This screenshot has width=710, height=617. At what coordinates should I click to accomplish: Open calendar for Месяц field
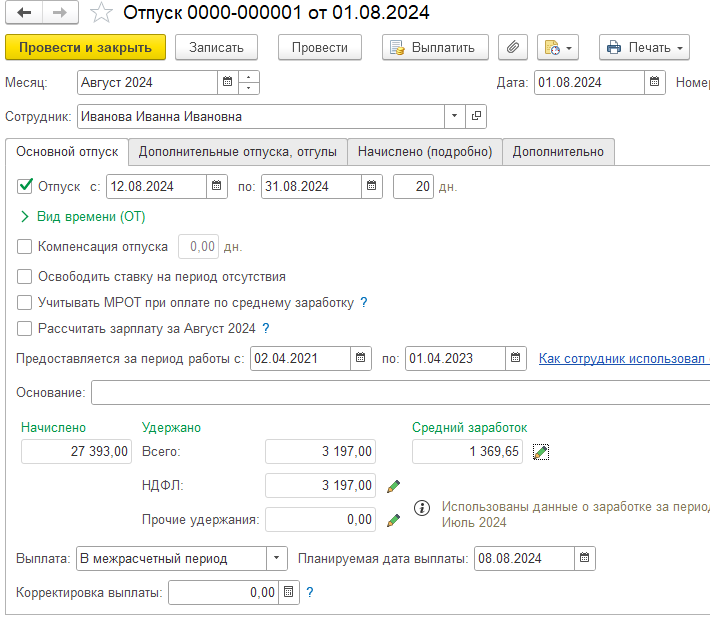tap(227, 82)
